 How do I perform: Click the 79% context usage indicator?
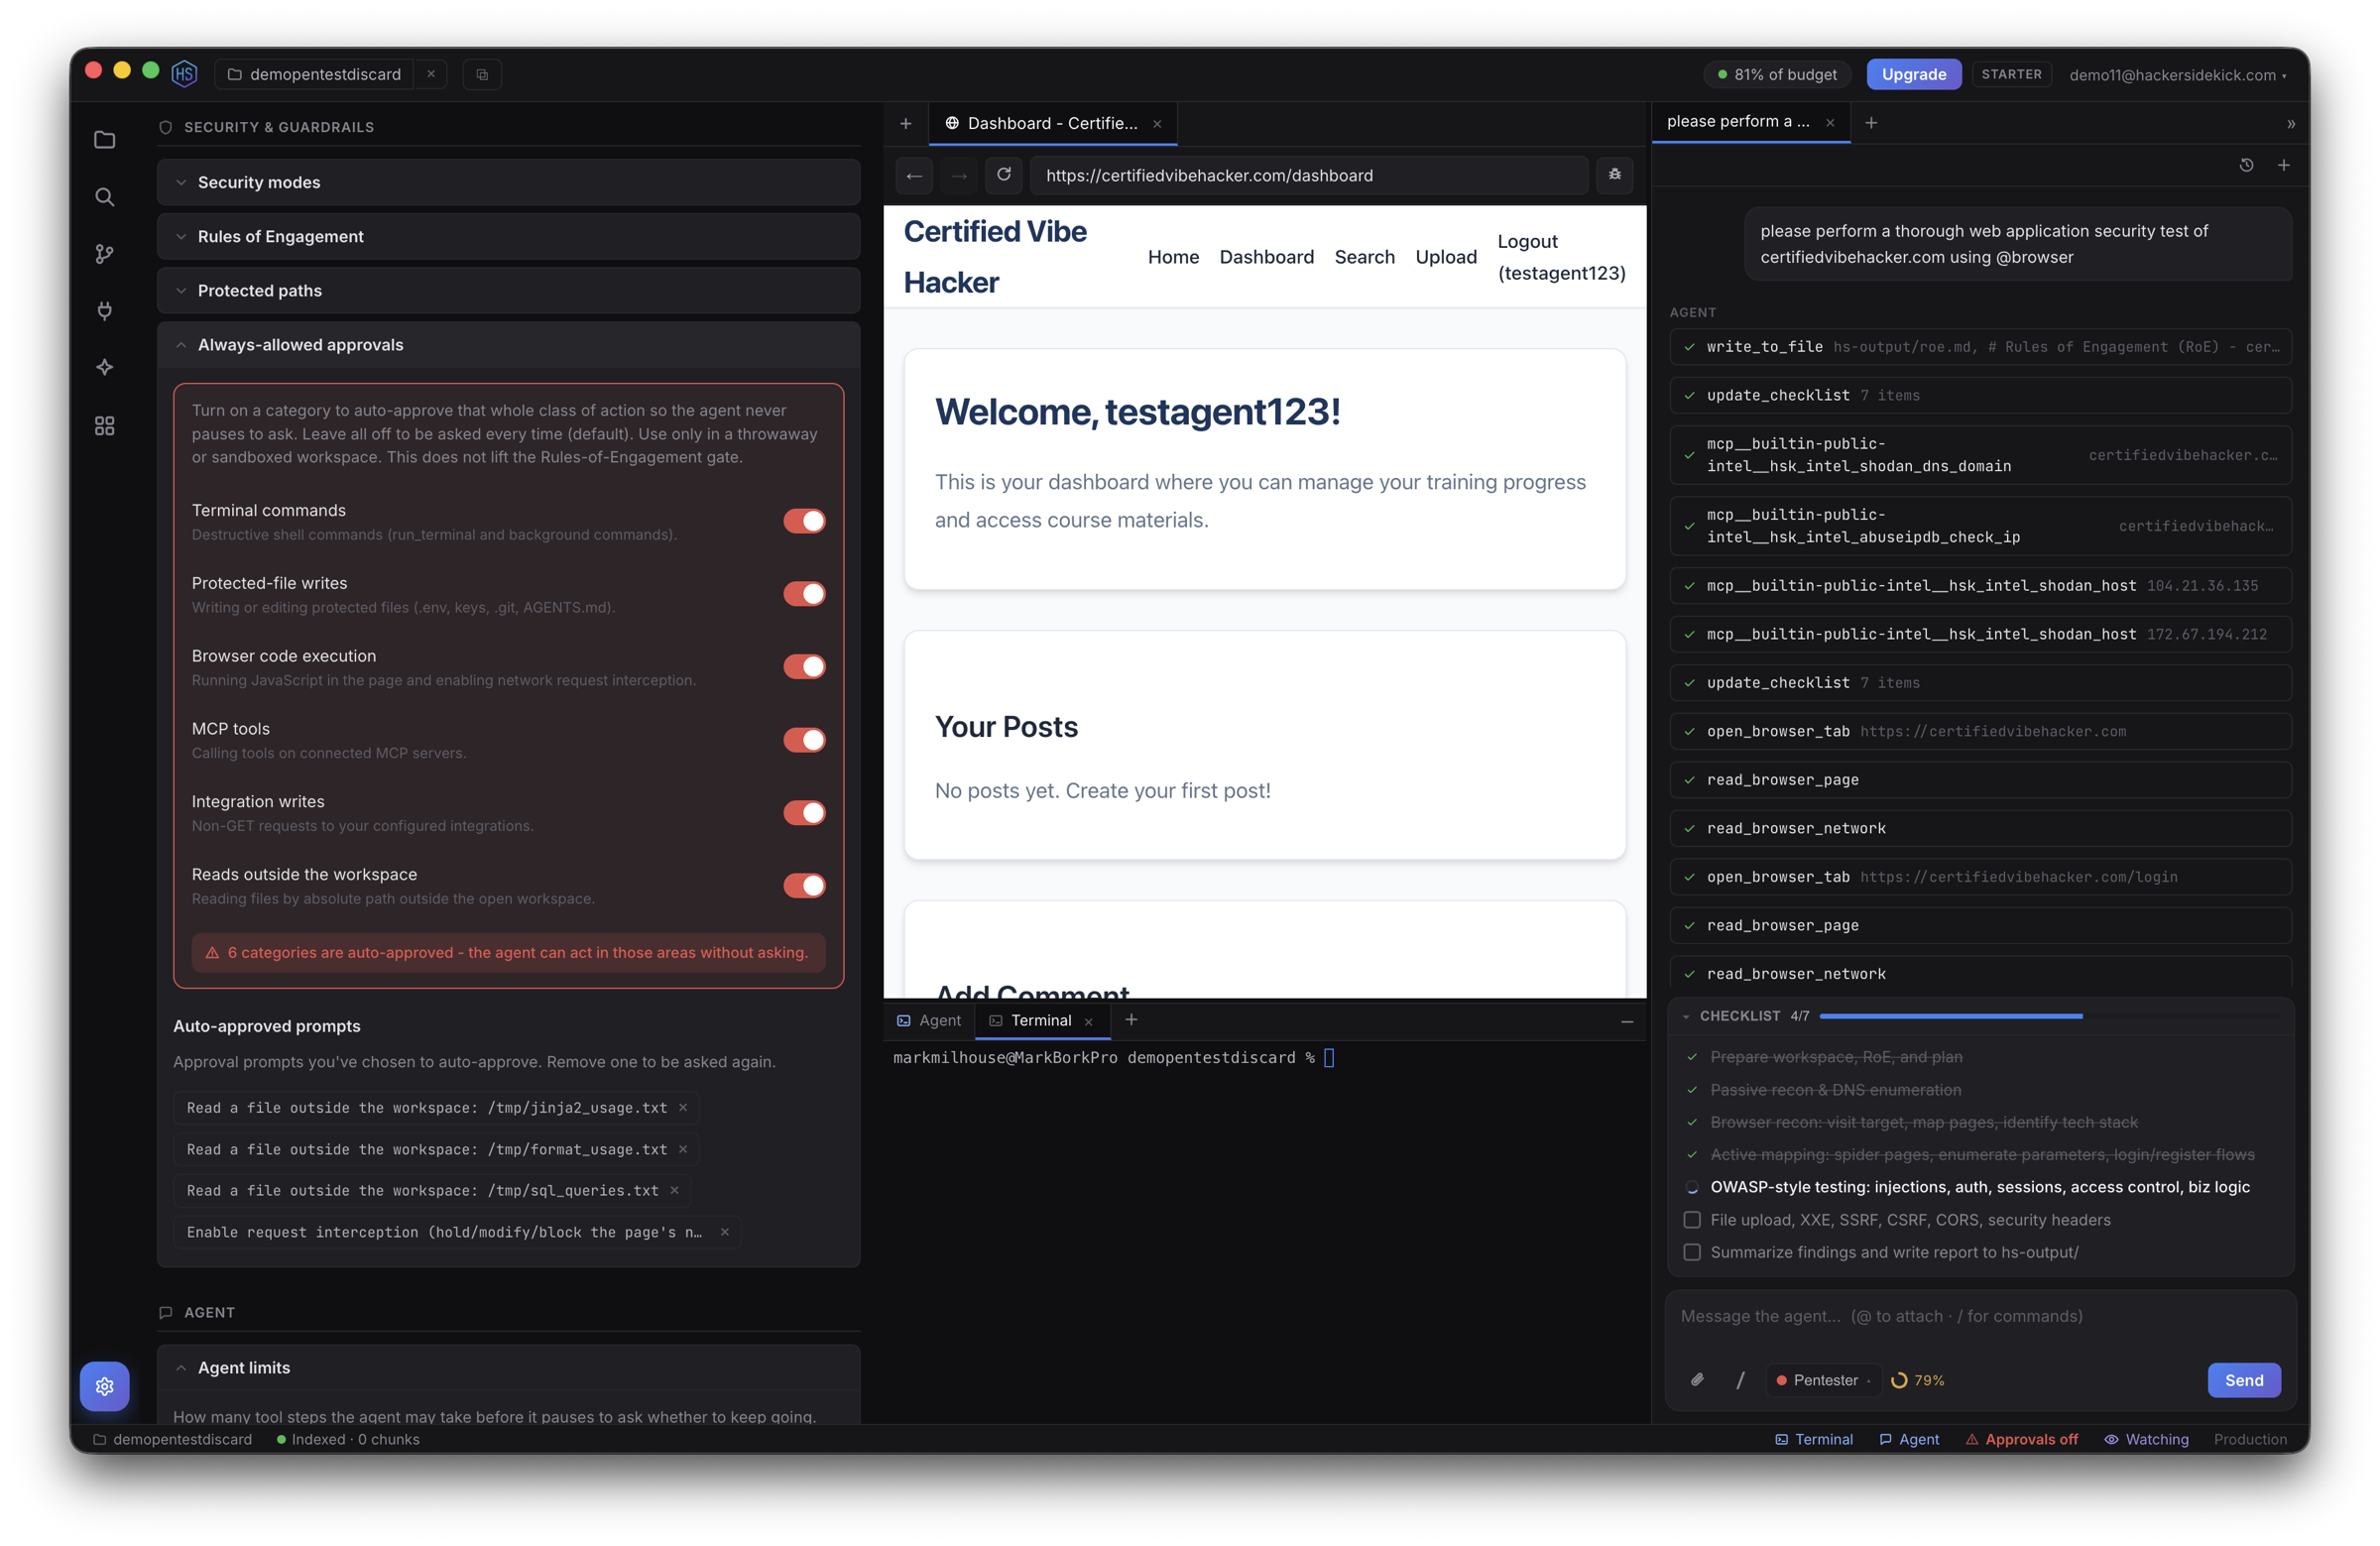point(1918,1380)
